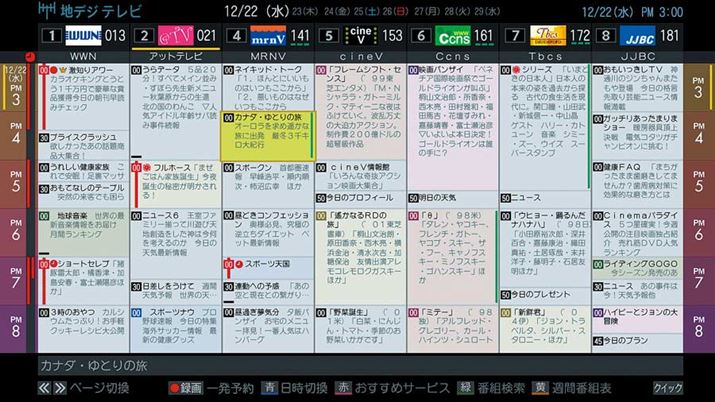This screenshot has height=402, width=715.
Task: Select the WWN channel logo
Action: [83, 36]
